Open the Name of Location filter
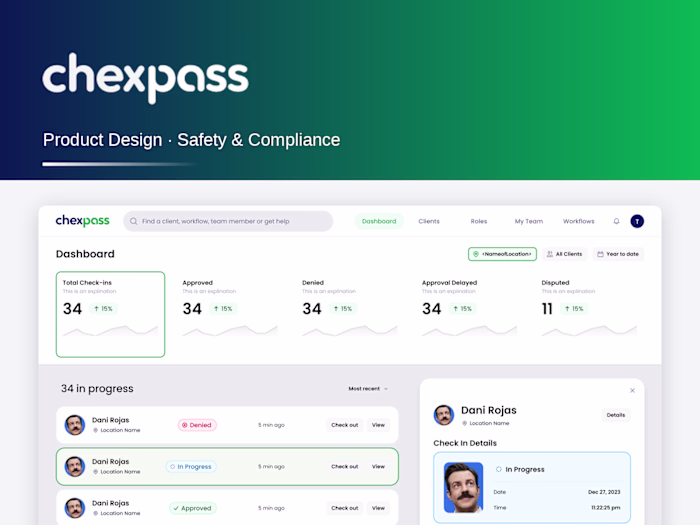The width and height of the screenshot is (700, 525). (x=502, y=254)
